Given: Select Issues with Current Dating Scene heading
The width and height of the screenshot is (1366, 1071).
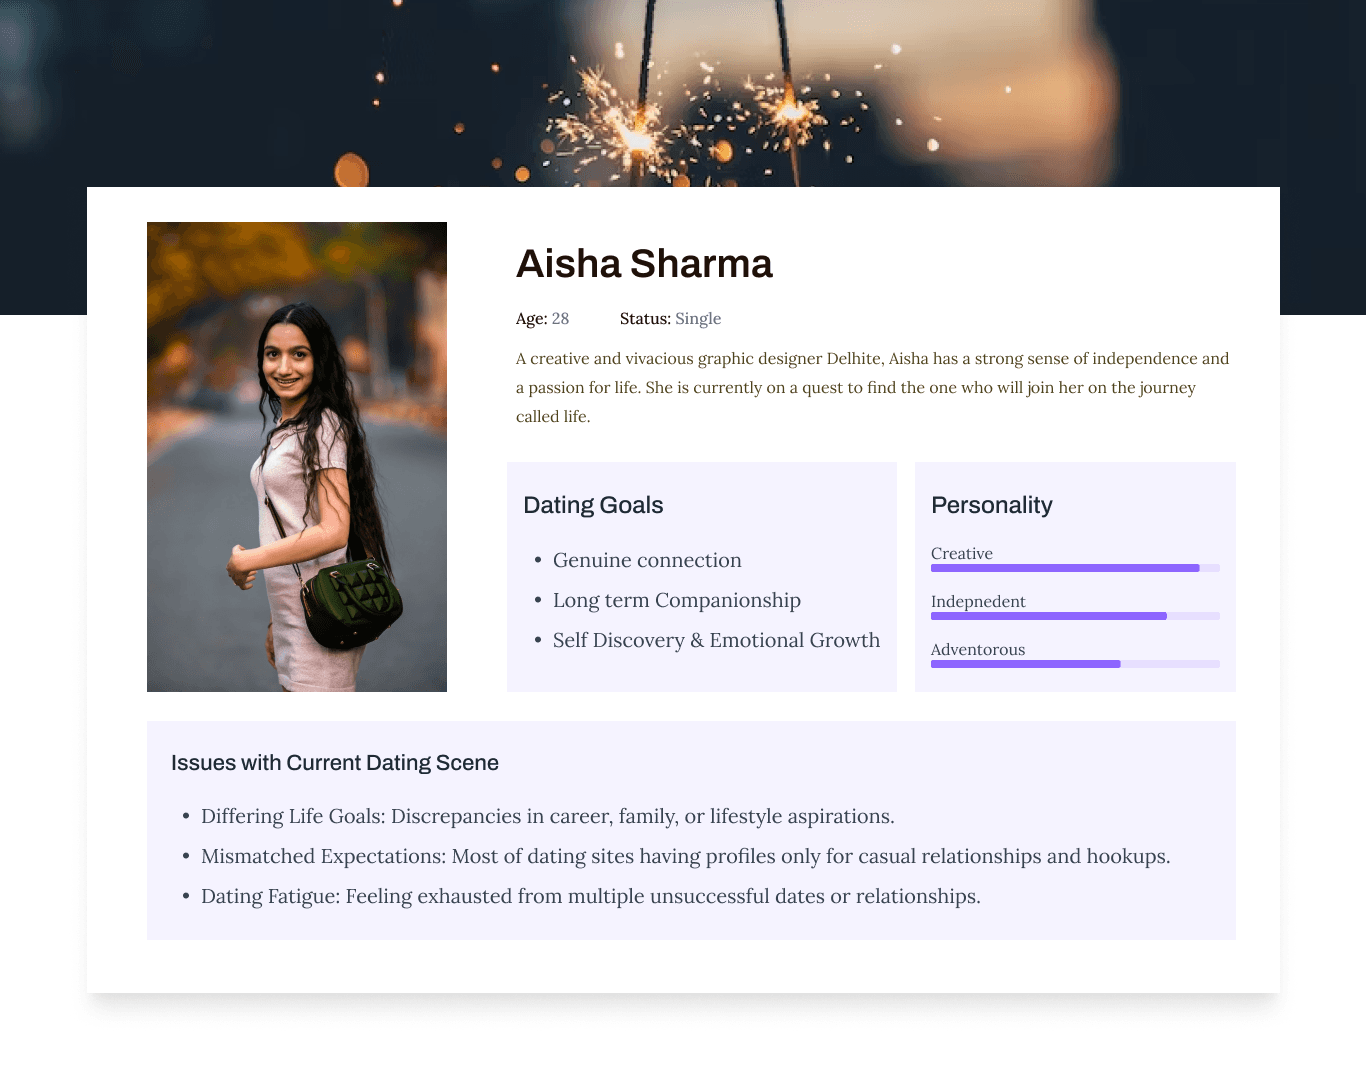Looking at the screenshot, I should coord(335,763).
